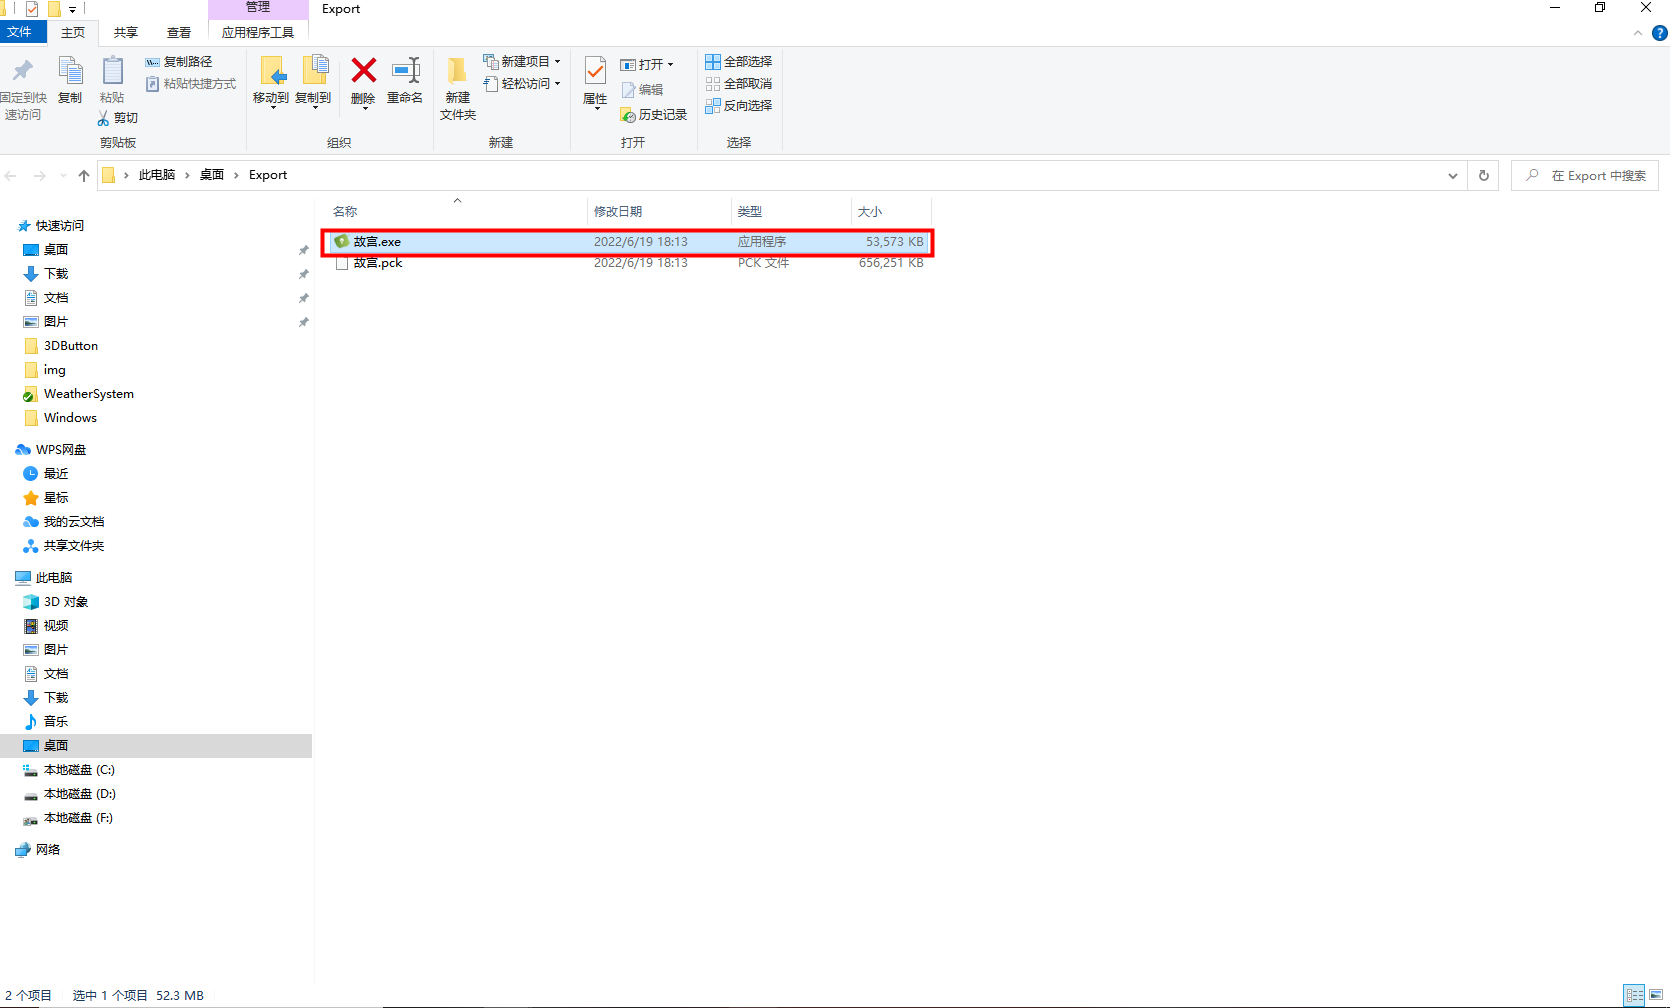Viewport: 1670px width, 1008px height.
Task: Open Easy access (轻松访问) dropdown
Action: (522, 84)
